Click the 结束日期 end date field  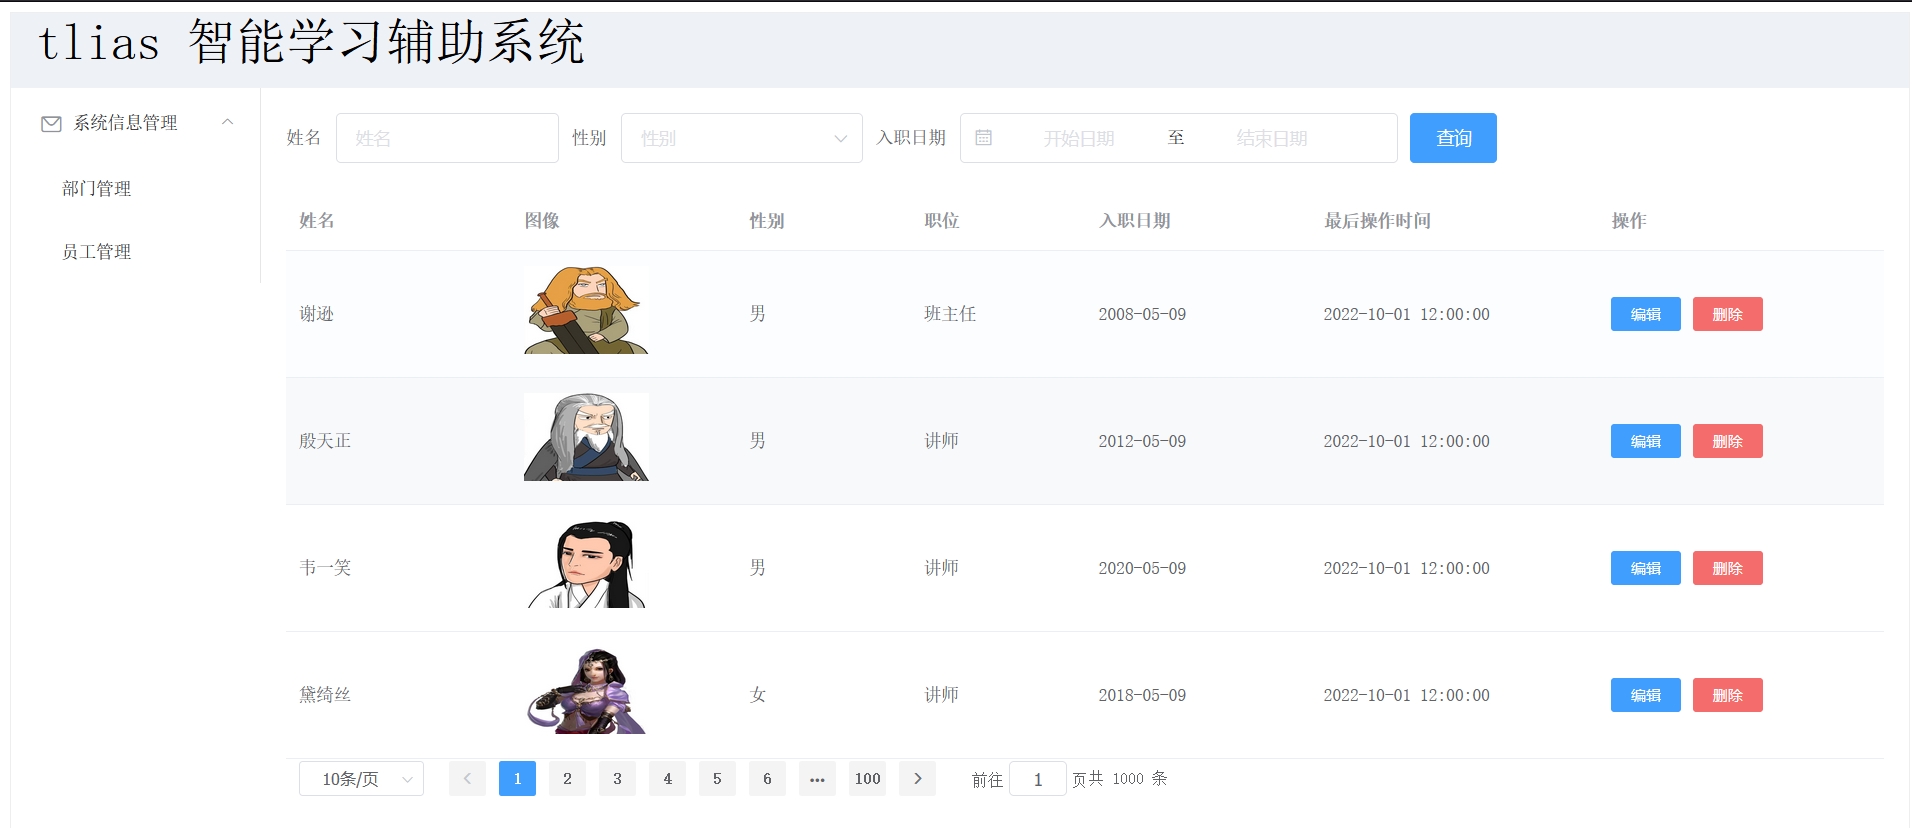point(1271,138)
